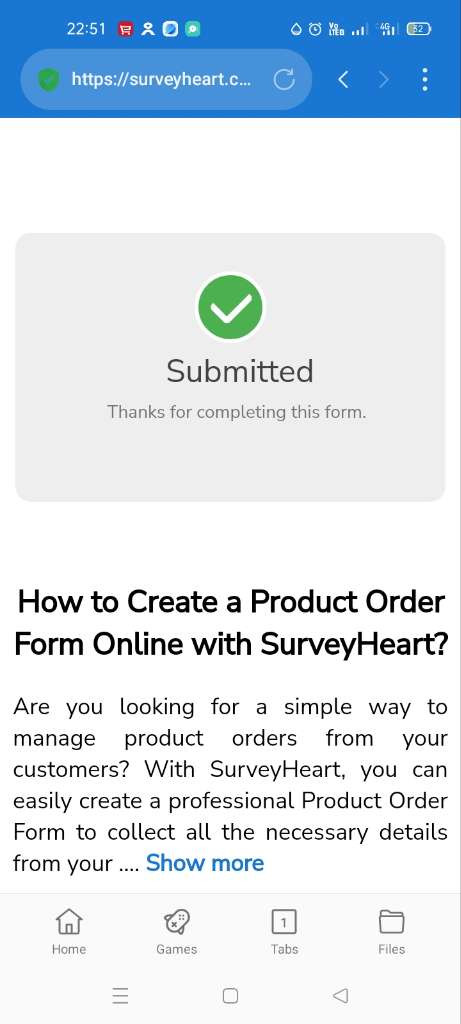Expand article with Show more
This screenshot has height=1024, width=461.
coord(205,863)
